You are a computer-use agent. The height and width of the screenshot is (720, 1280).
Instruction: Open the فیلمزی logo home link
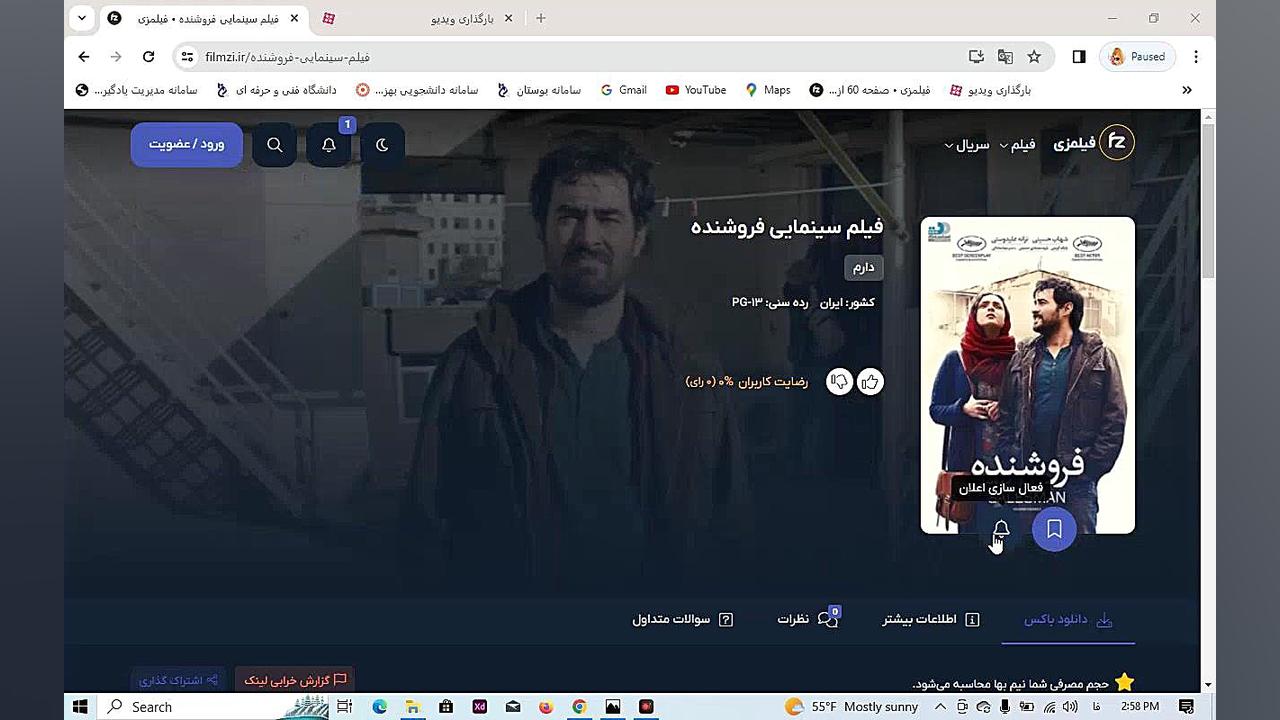(x=1094, y=143)
